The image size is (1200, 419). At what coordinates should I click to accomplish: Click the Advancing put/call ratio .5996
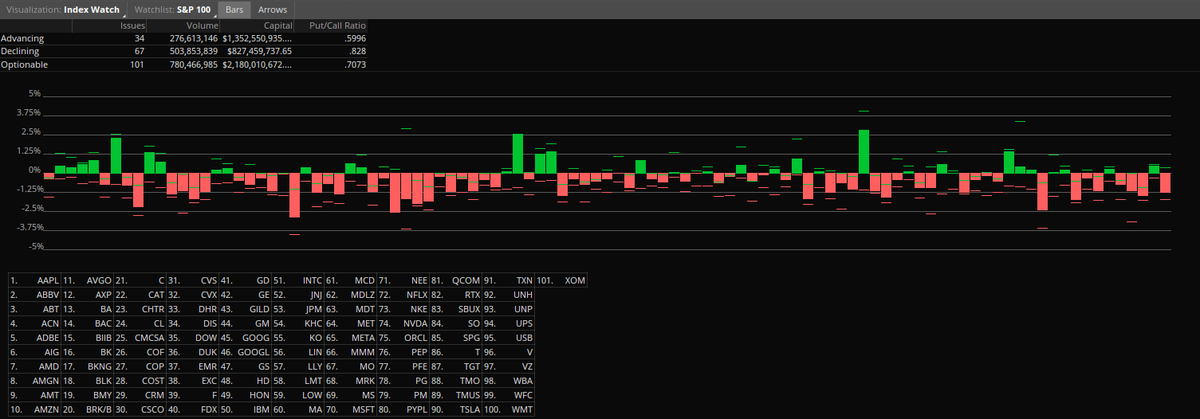click(x=353, y=37)
